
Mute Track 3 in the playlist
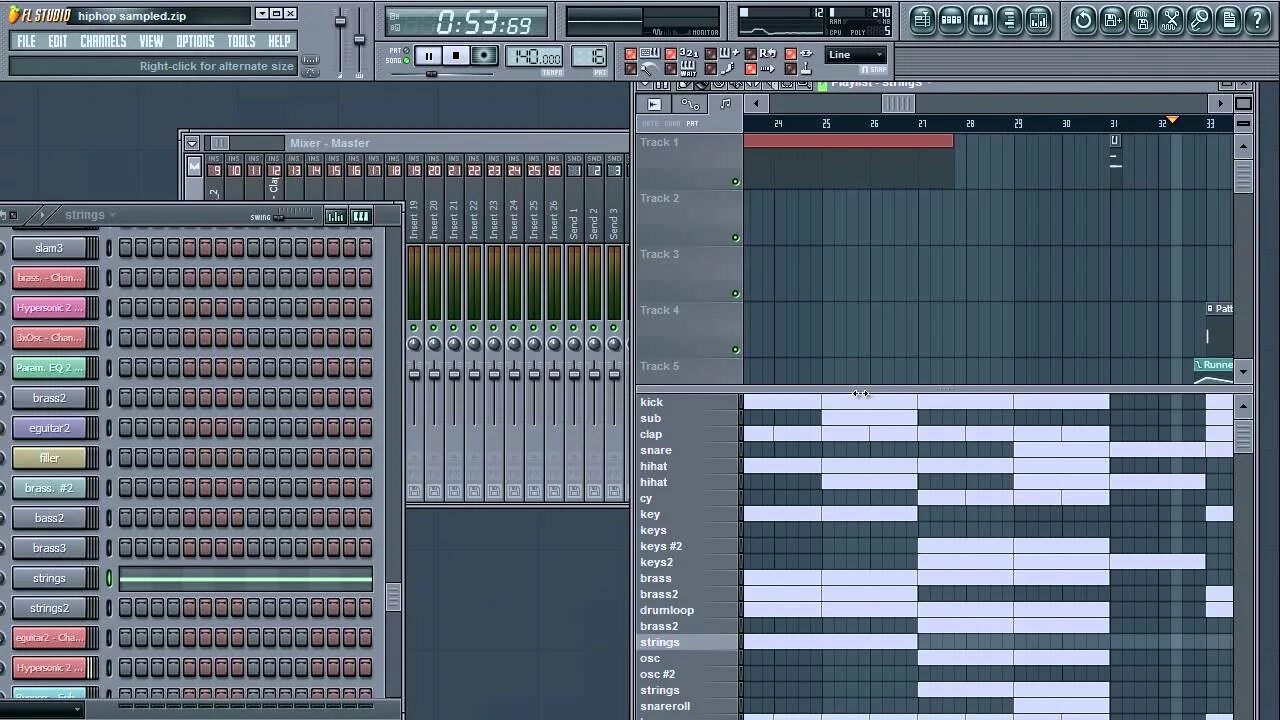[736, 294]
